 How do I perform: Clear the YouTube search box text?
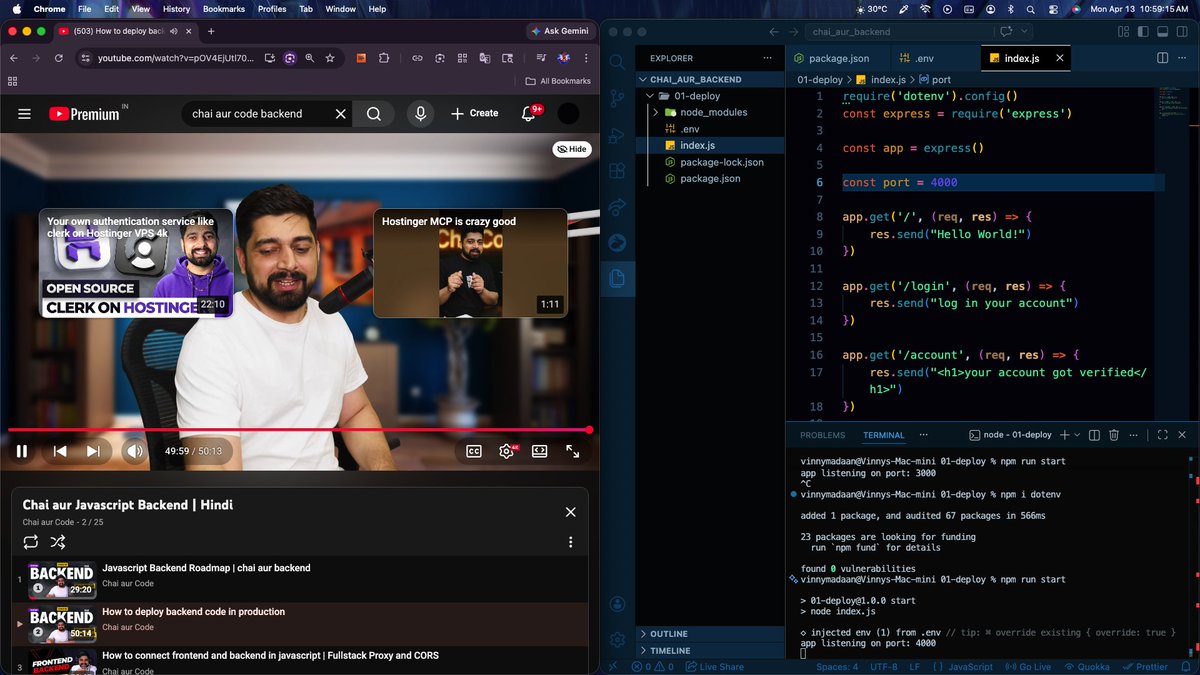341,114
